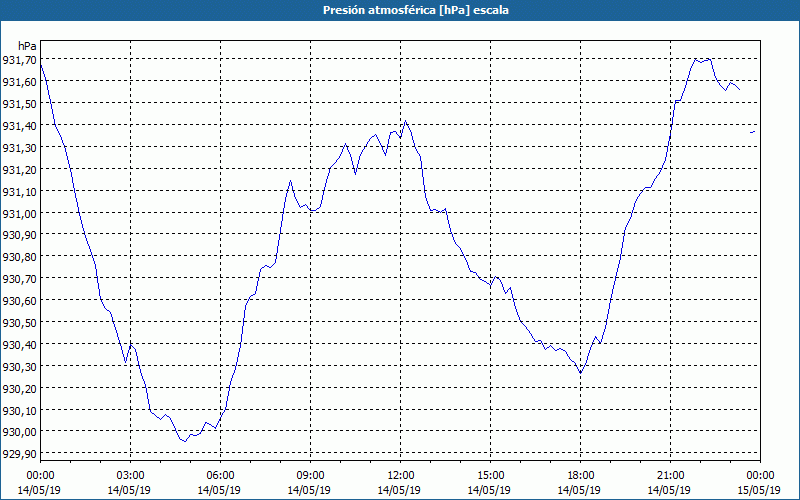
Task: Select the 'hPa' unit label
Action: 28,46
